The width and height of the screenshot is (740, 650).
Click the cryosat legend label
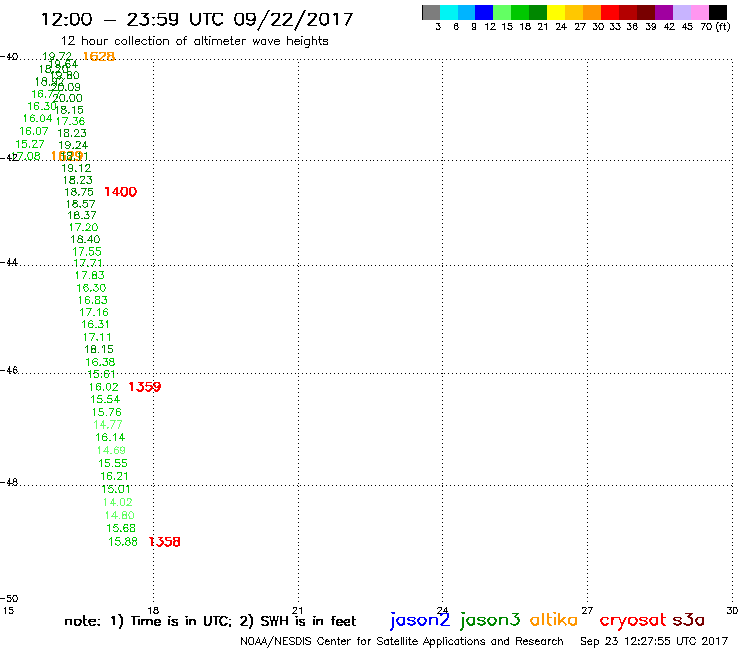click(633, 620)
